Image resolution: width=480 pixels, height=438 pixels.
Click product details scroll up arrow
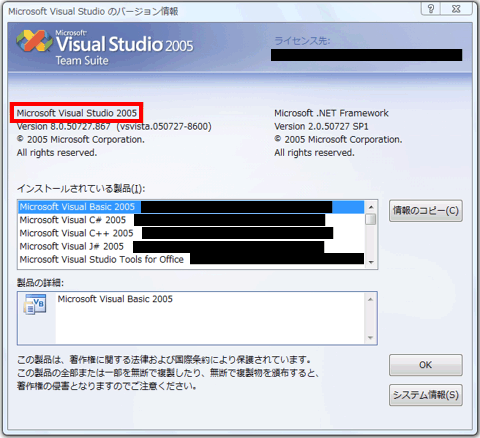point(370,299)
